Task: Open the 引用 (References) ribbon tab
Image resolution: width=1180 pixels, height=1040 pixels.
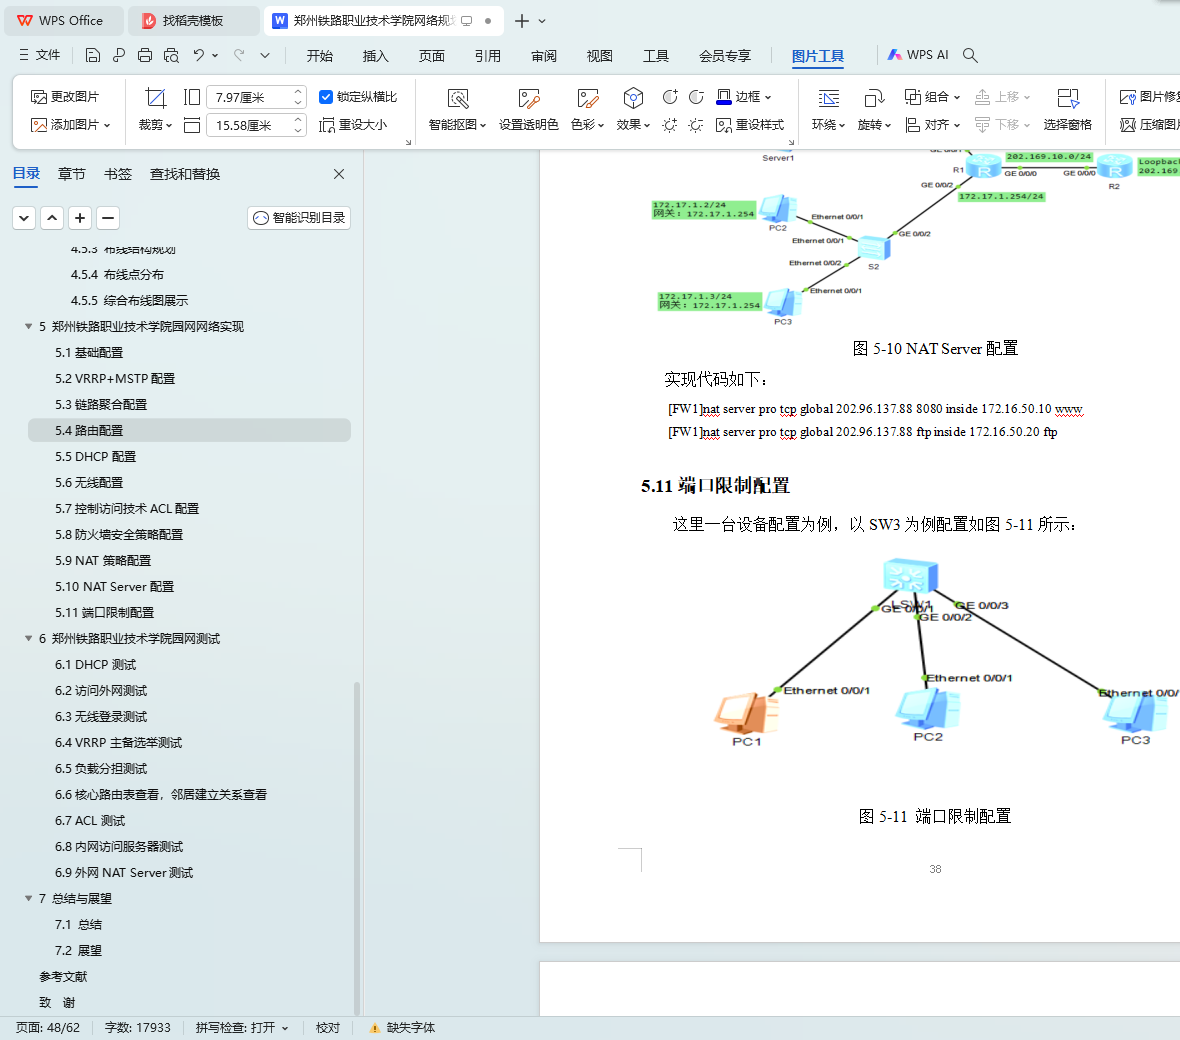Action: pos(487,56)
